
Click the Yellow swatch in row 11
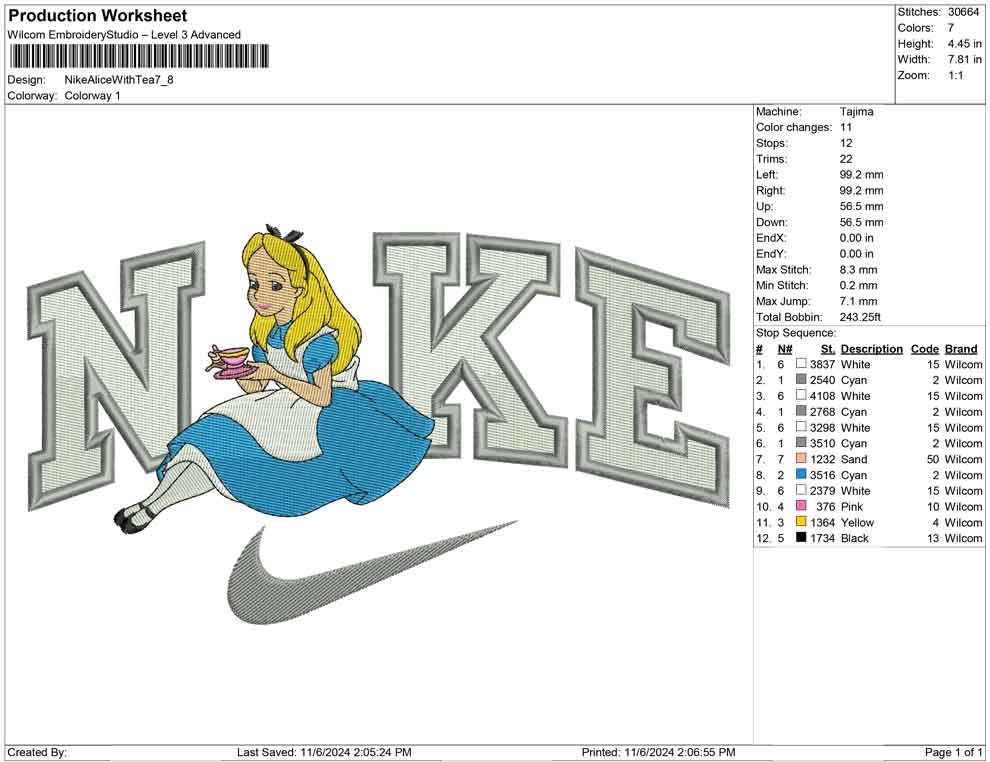(801, 521)
